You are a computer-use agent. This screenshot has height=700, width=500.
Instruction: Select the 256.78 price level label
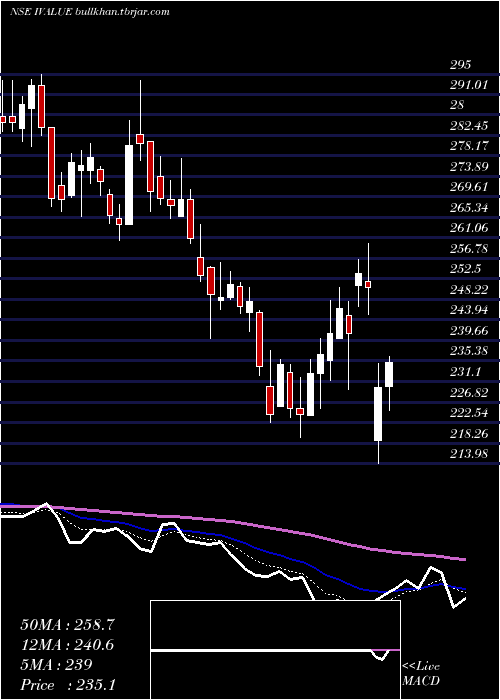point(469,248)
